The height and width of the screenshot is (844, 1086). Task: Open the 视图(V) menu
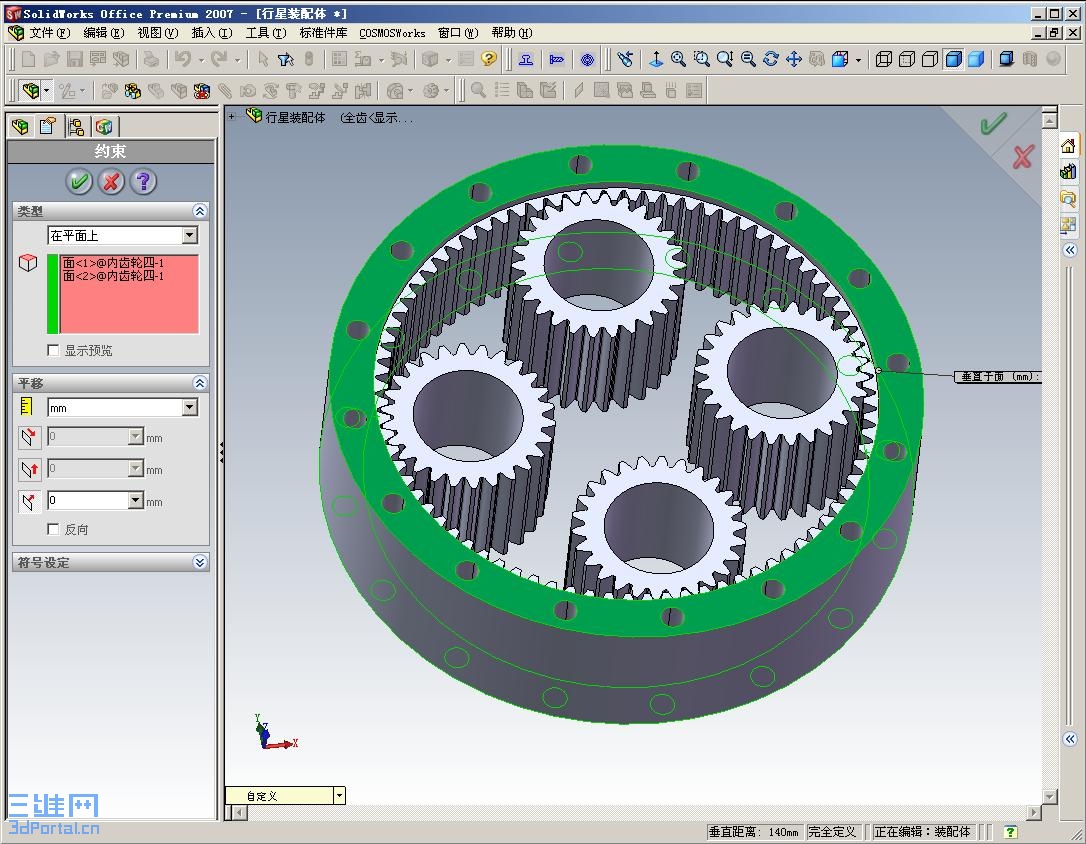click(x=158, y=33)
